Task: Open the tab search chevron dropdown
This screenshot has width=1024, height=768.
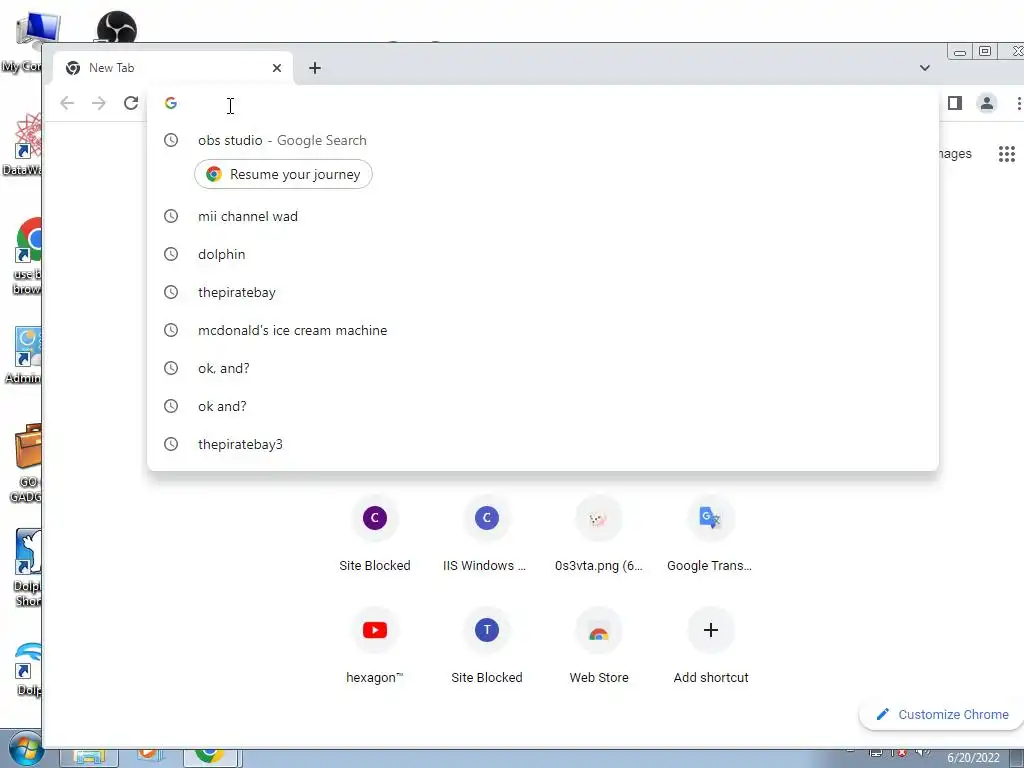Action: click(x=925, y=68)
